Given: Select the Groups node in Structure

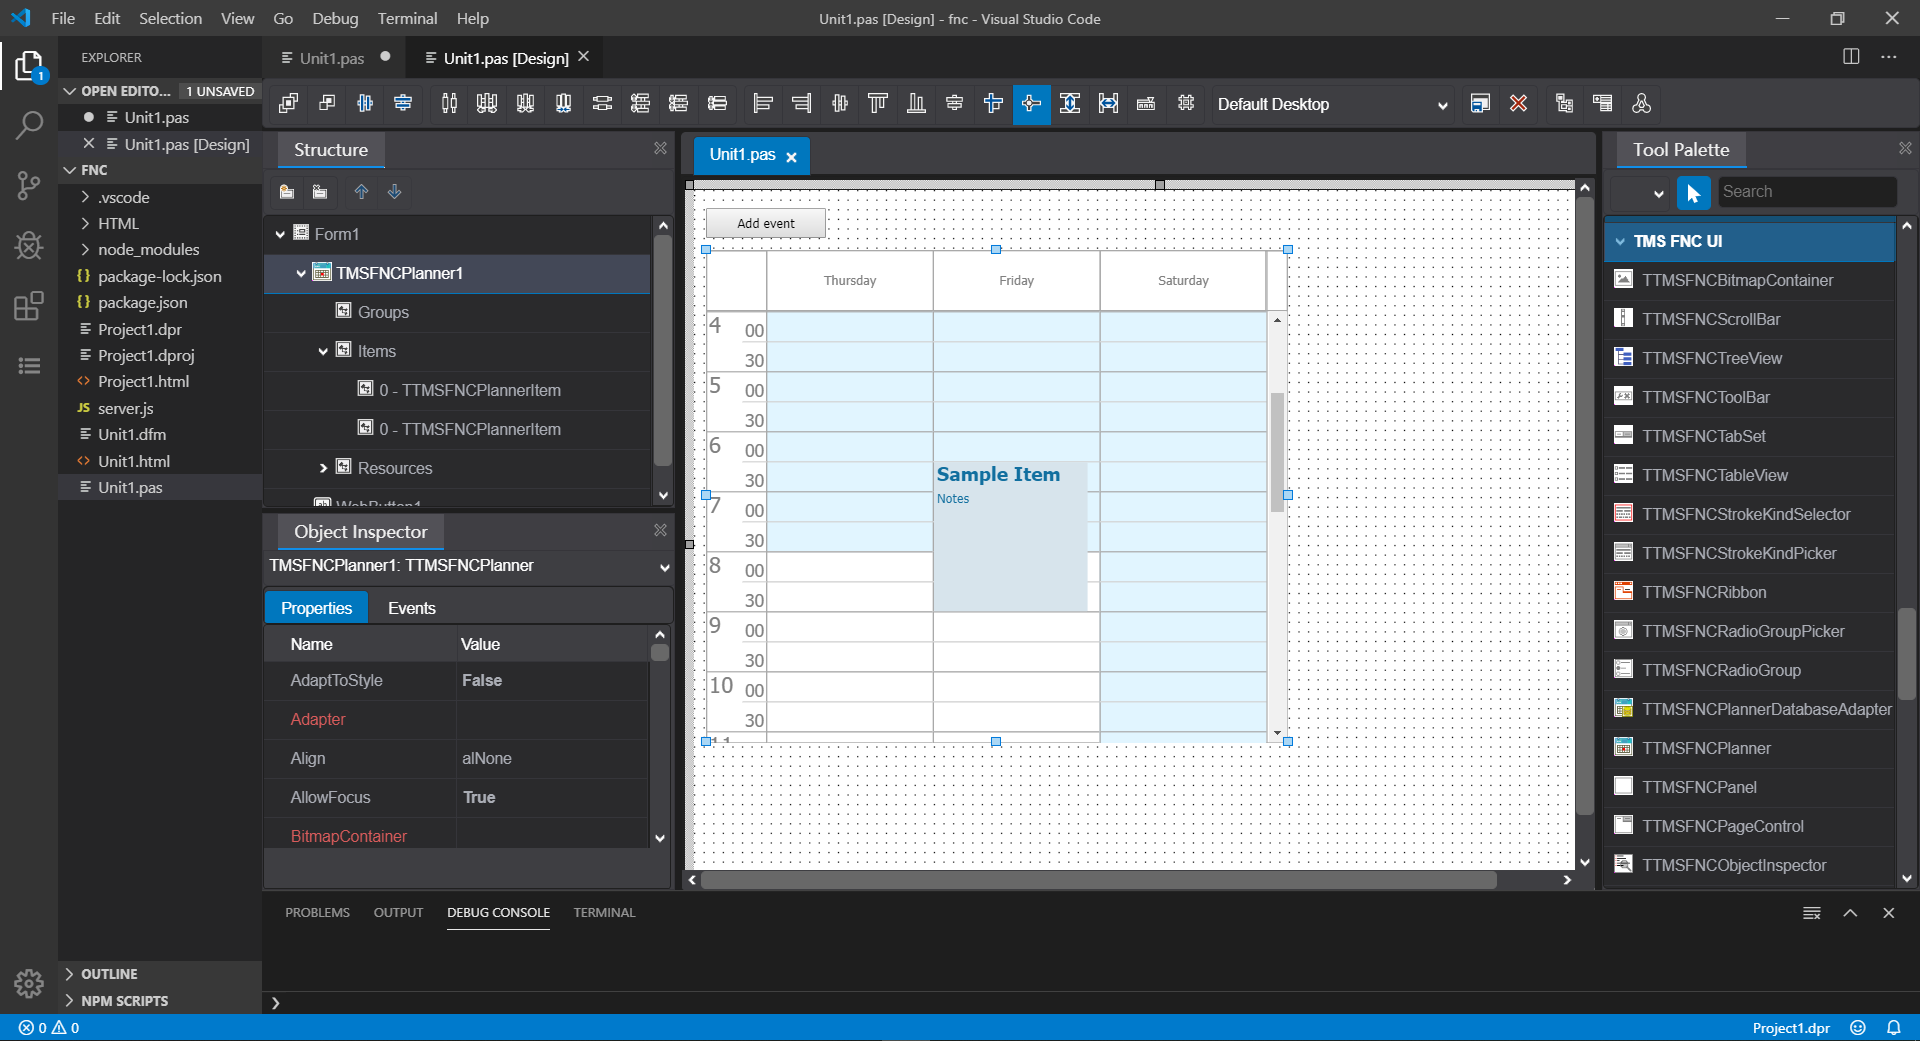Looking at the screenshot, I should tap(383, 312).
